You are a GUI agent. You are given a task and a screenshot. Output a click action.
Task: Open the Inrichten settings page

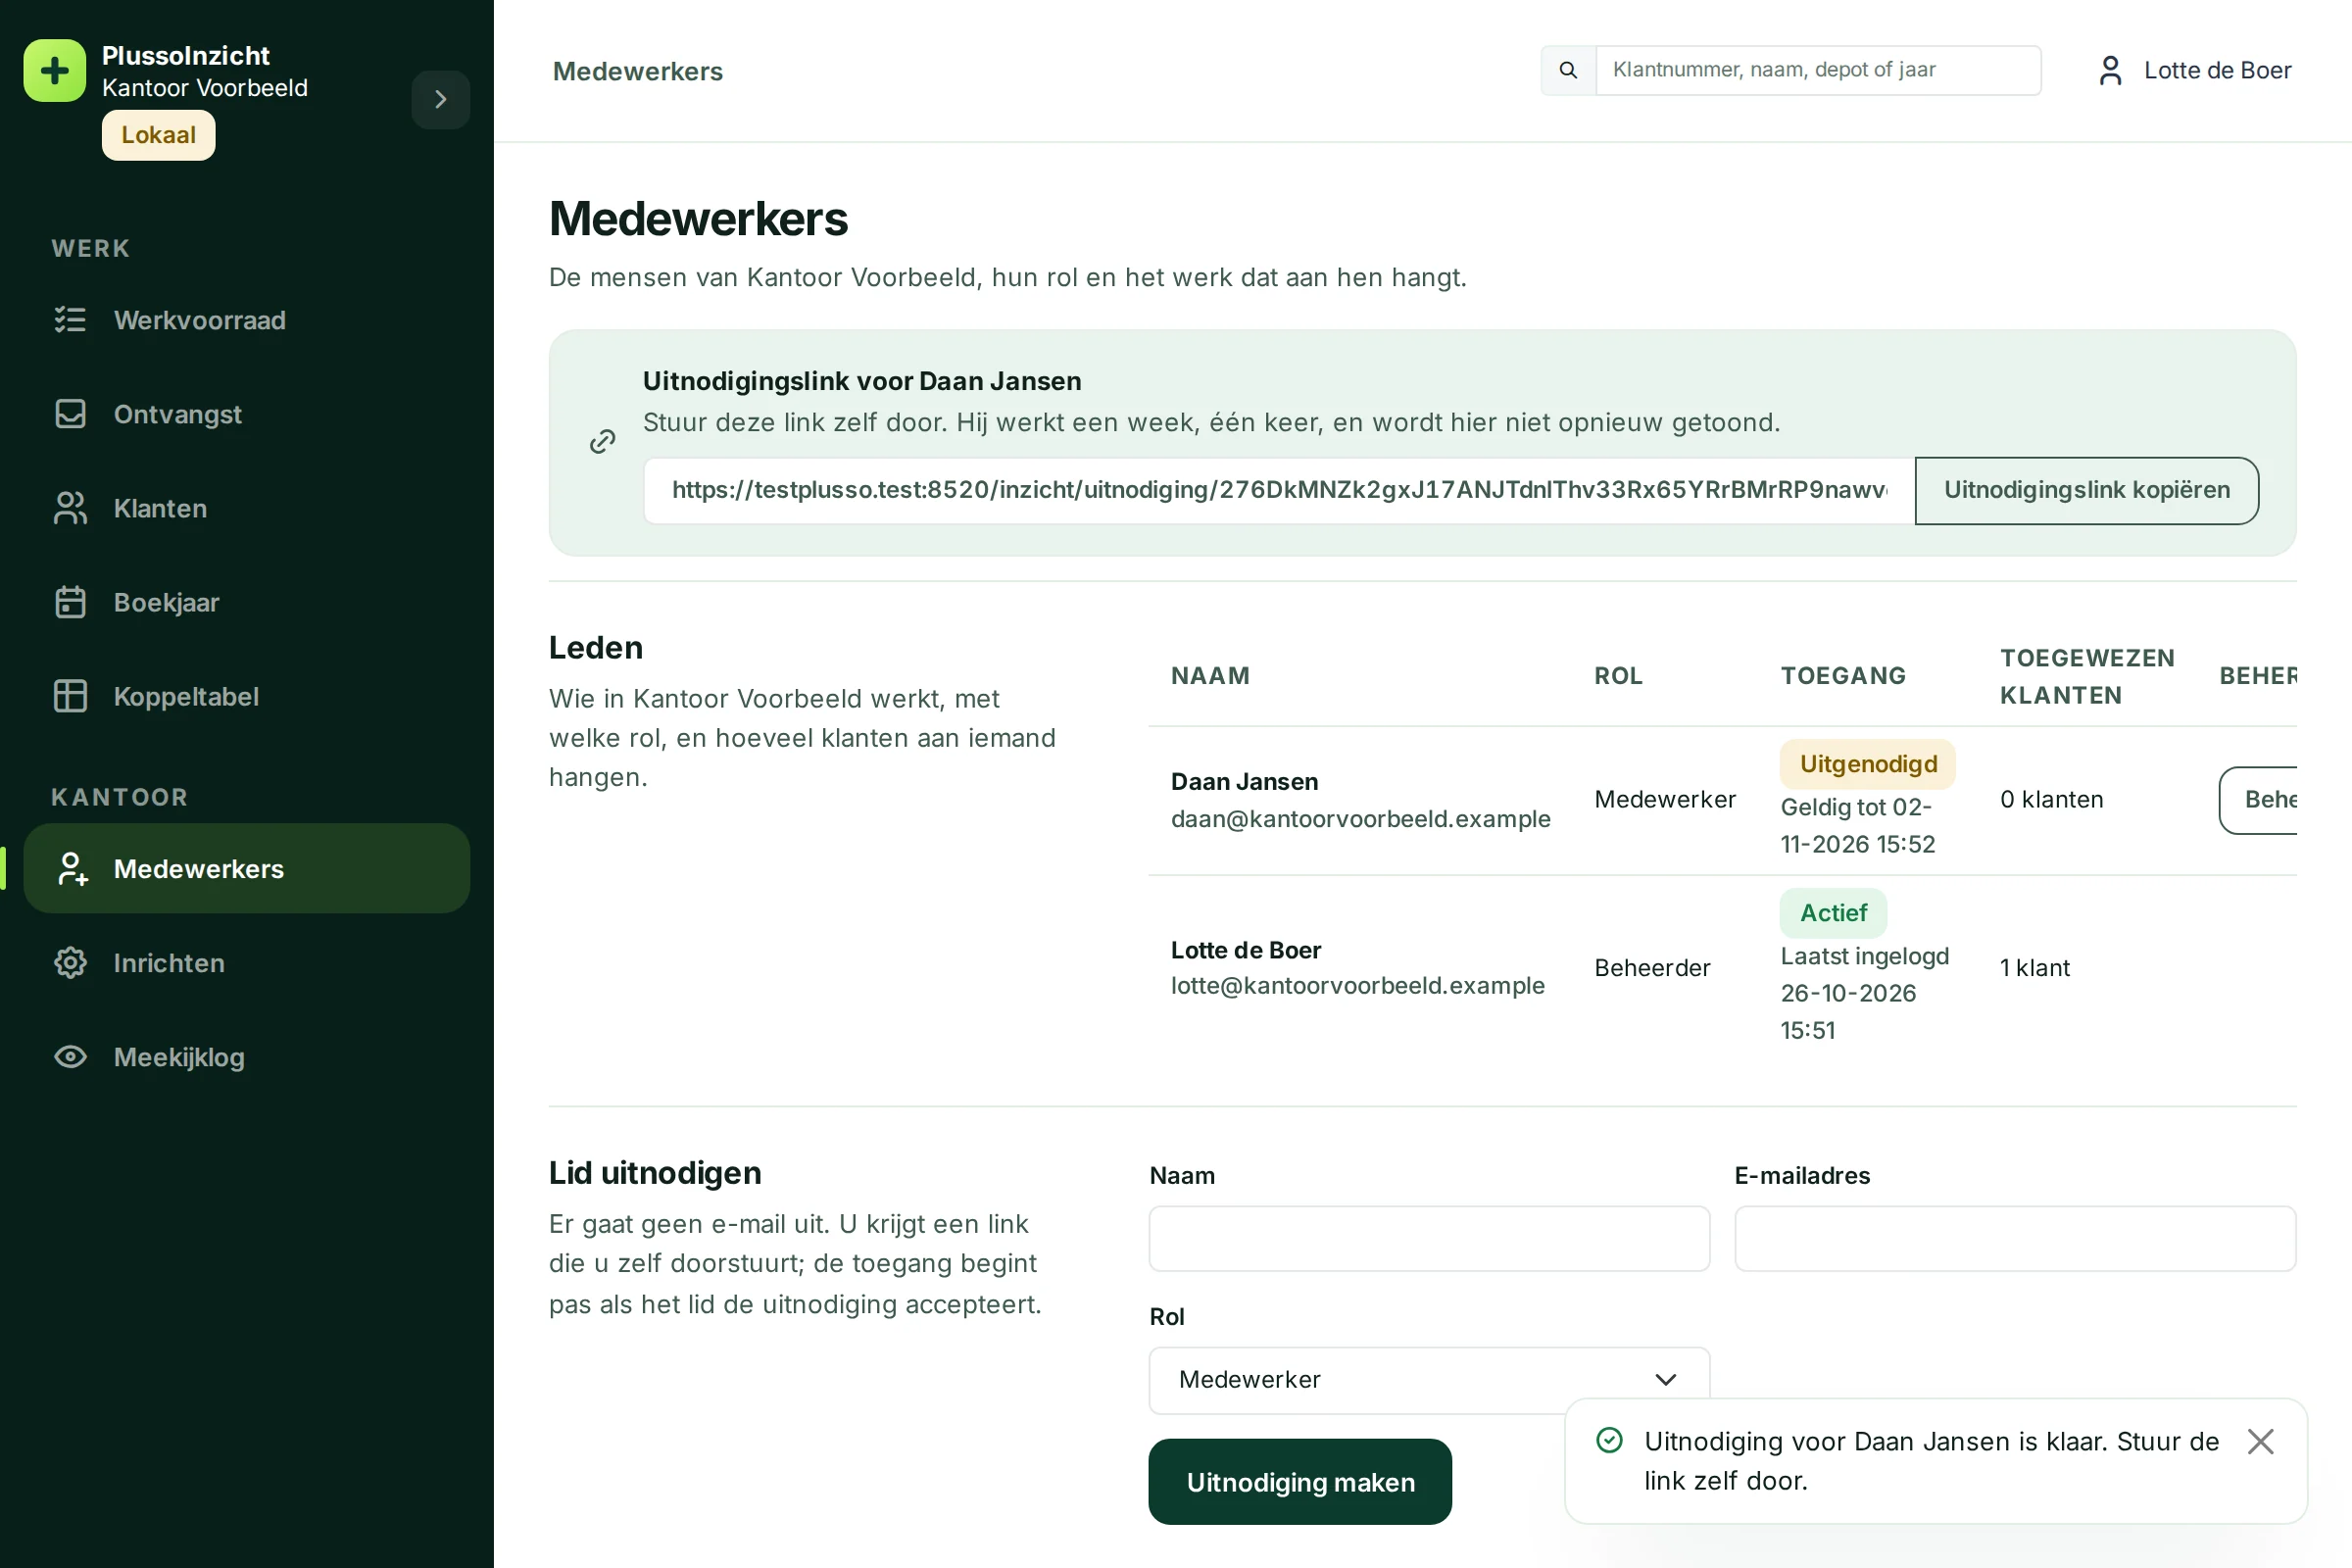247,963
